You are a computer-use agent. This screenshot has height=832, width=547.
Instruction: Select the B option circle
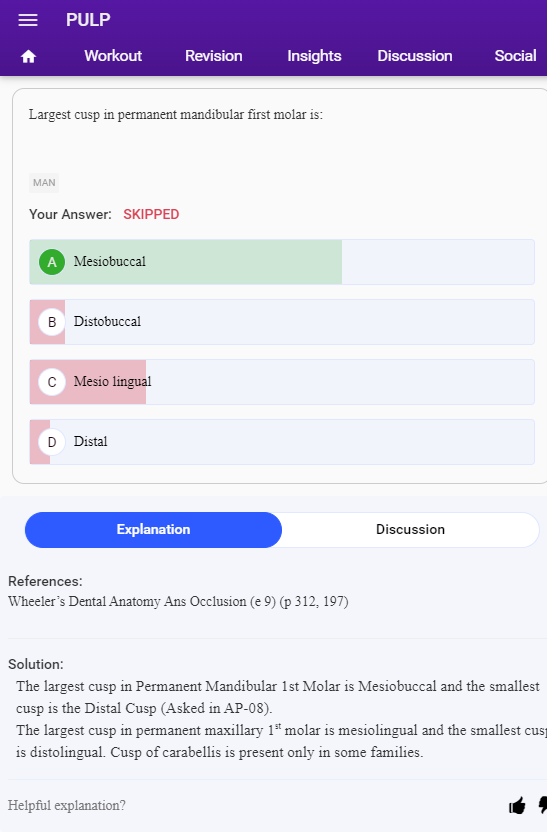click(x=52, y=322)
